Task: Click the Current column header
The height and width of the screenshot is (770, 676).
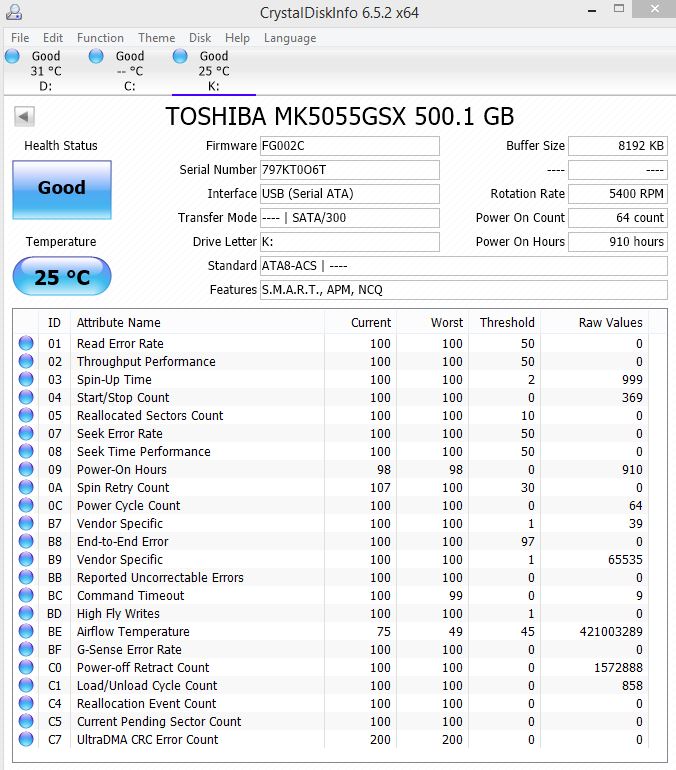Action: (360, 323)
